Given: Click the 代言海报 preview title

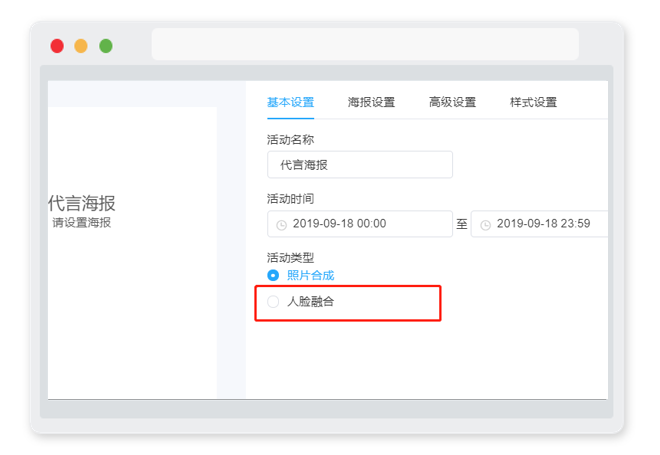Looking at the screenshot, I should [x=82, y=203].
